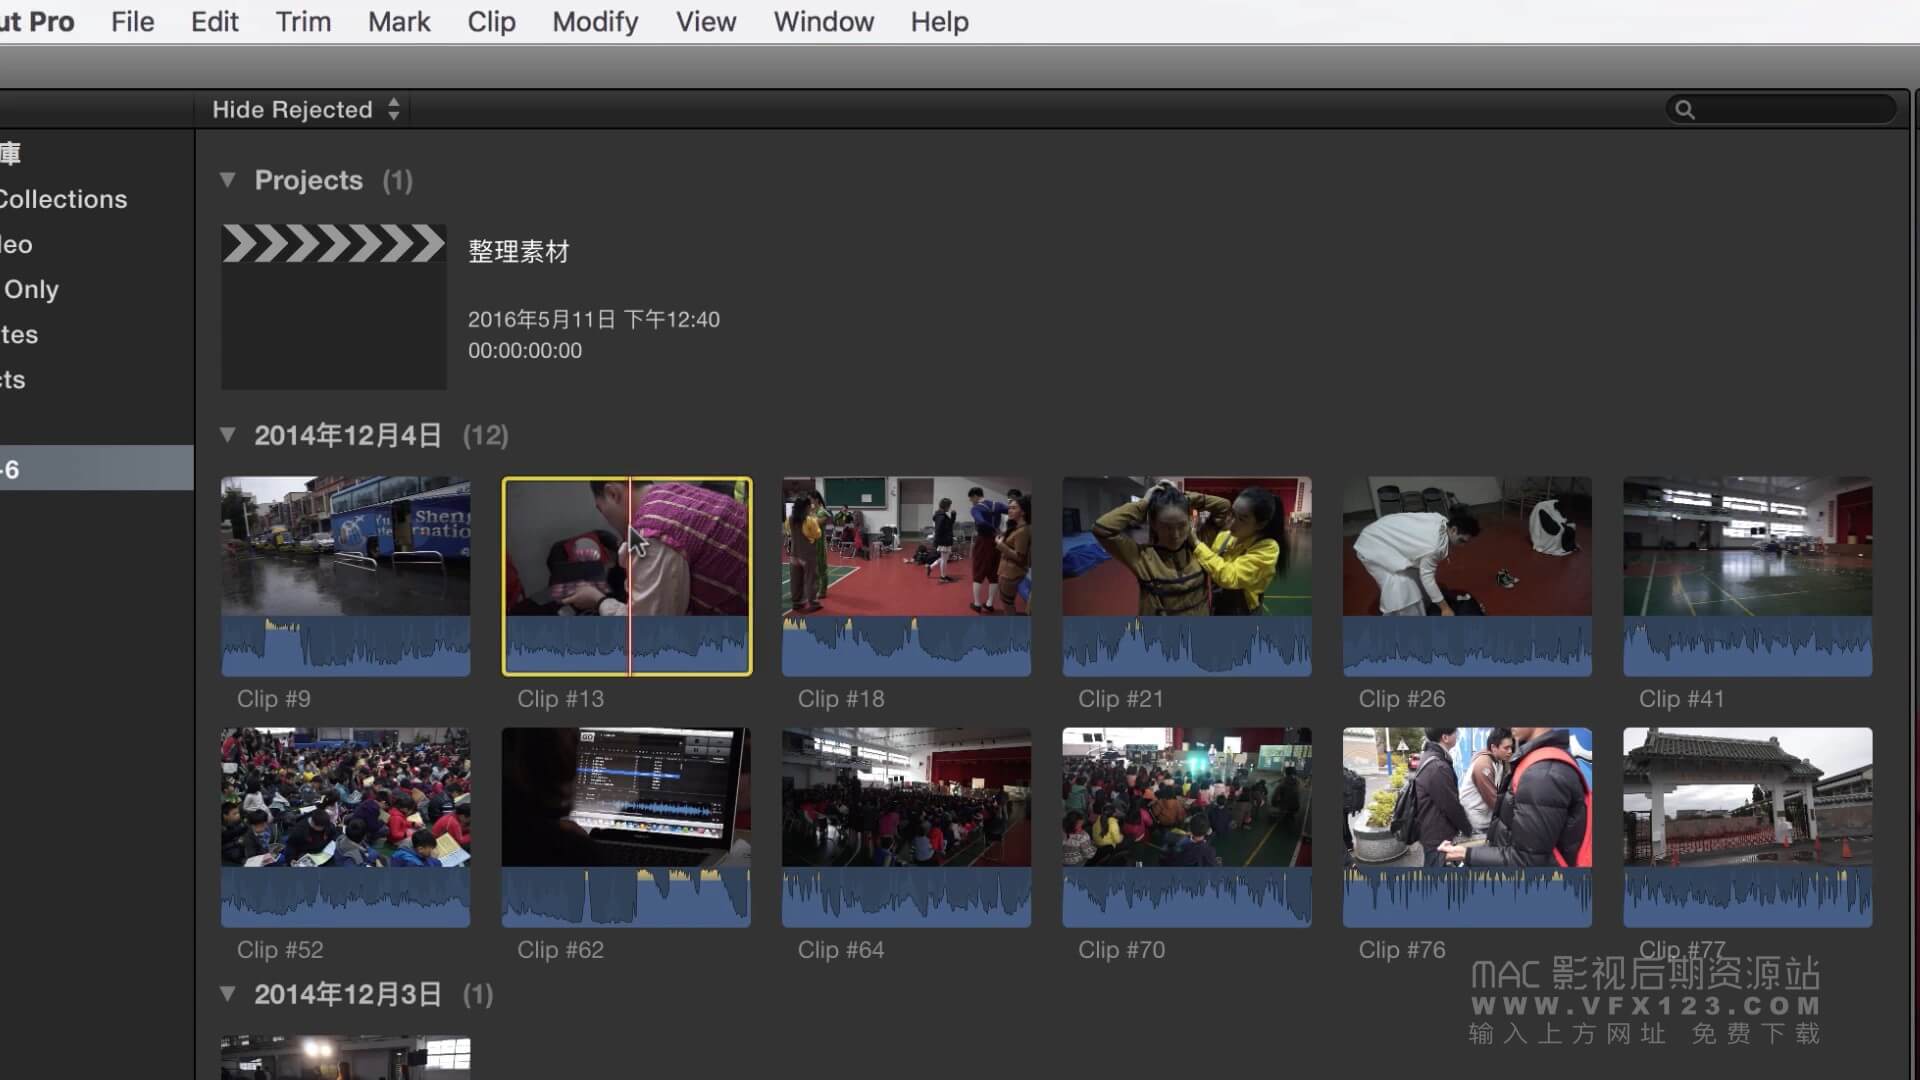The height and width of the screenshot is (1080, 1920).
Task: Click the Clip #64 name label
Action: point(841,950)
